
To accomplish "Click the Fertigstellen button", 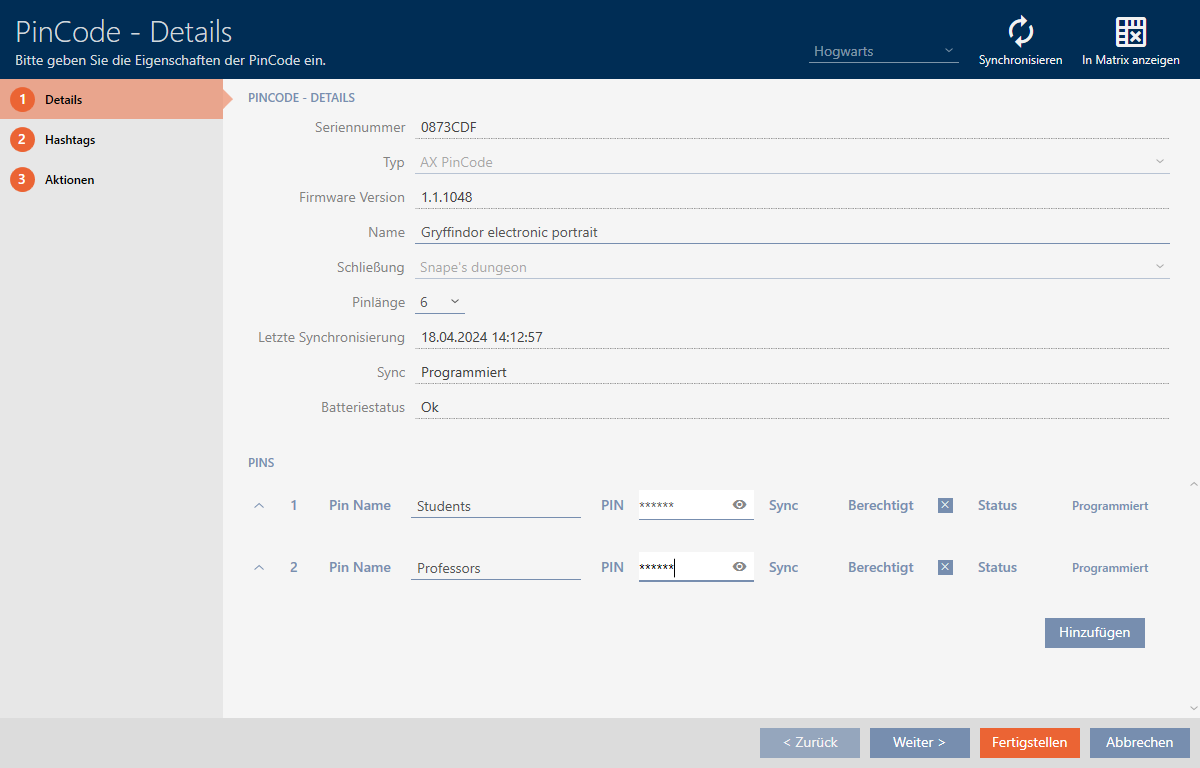I will tap(1029, 742).
